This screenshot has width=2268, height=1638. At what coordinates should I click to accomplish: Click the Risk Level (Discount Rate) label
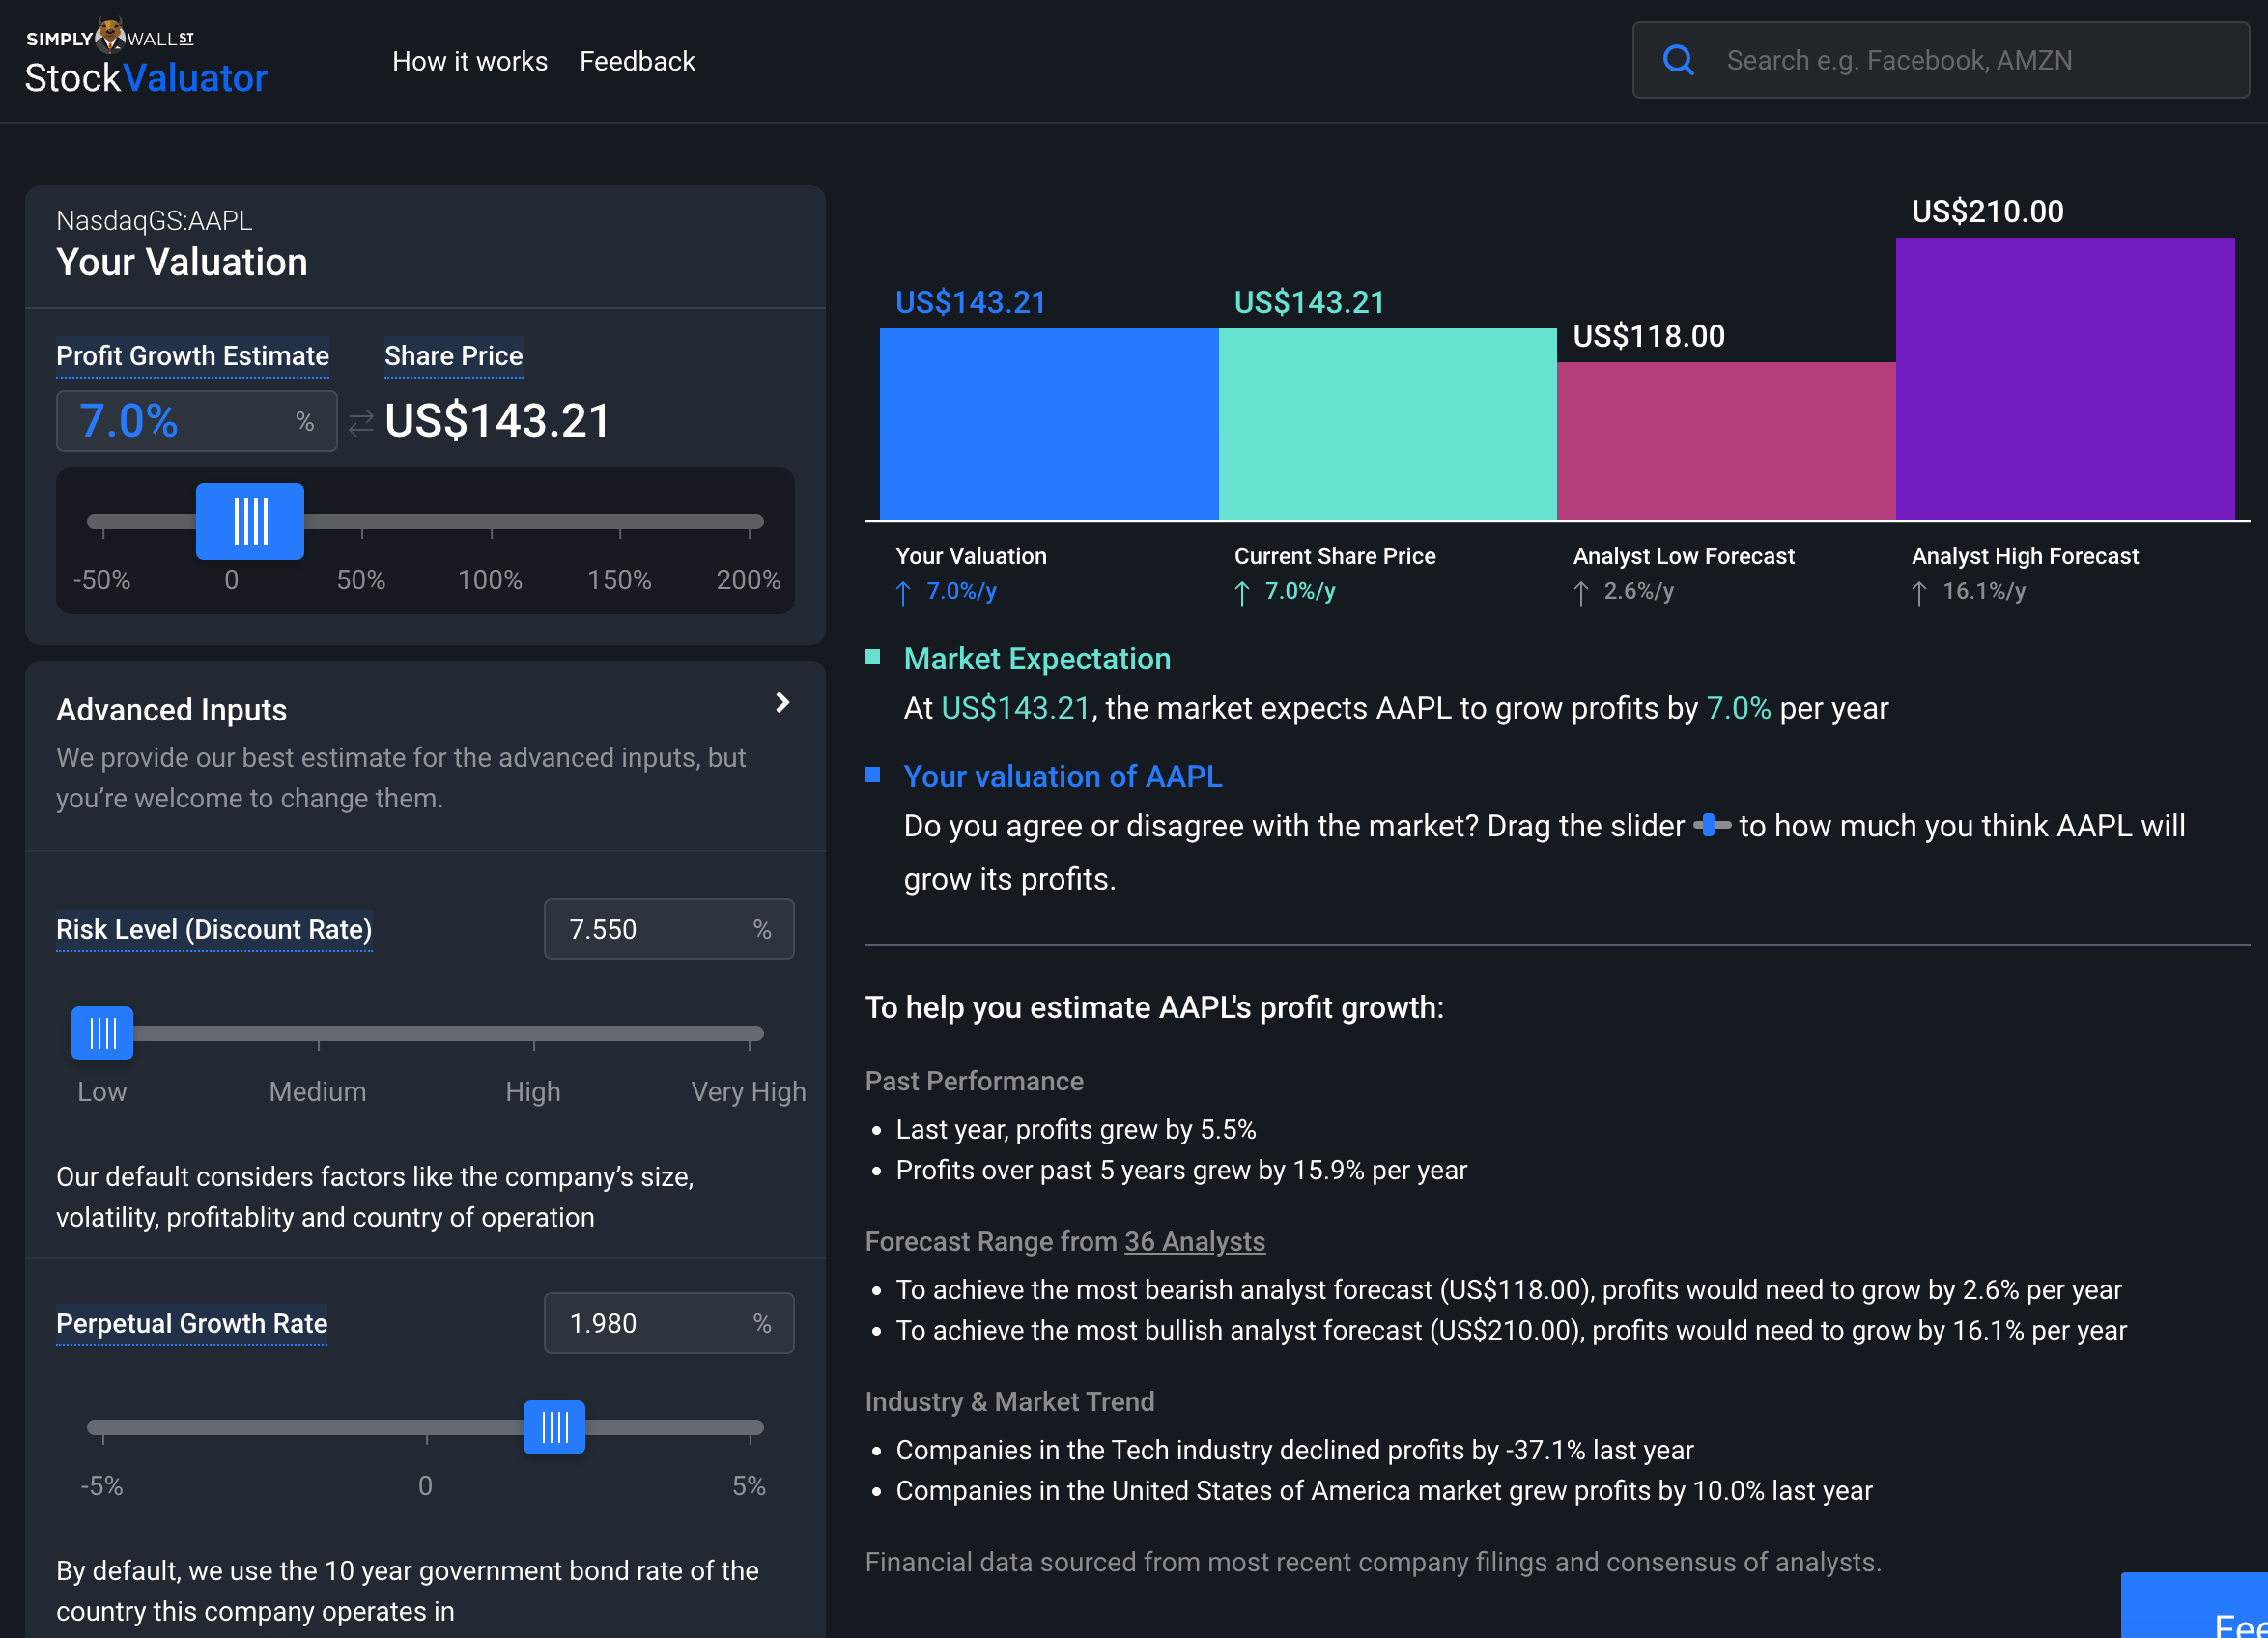pyautogui.click(x=214, y=929)
